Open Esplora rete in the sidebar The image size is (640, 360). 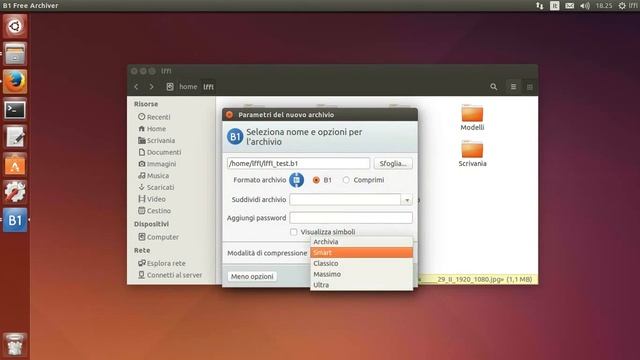click(x=162, y=263)
